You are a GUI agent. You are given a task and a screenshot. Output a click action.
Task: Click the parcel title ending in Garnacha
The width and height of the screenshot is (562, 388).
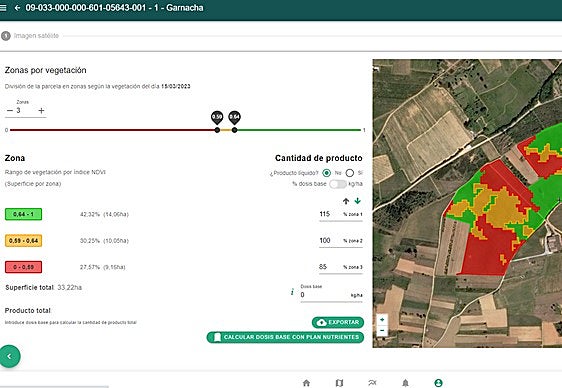click(114, 8)
